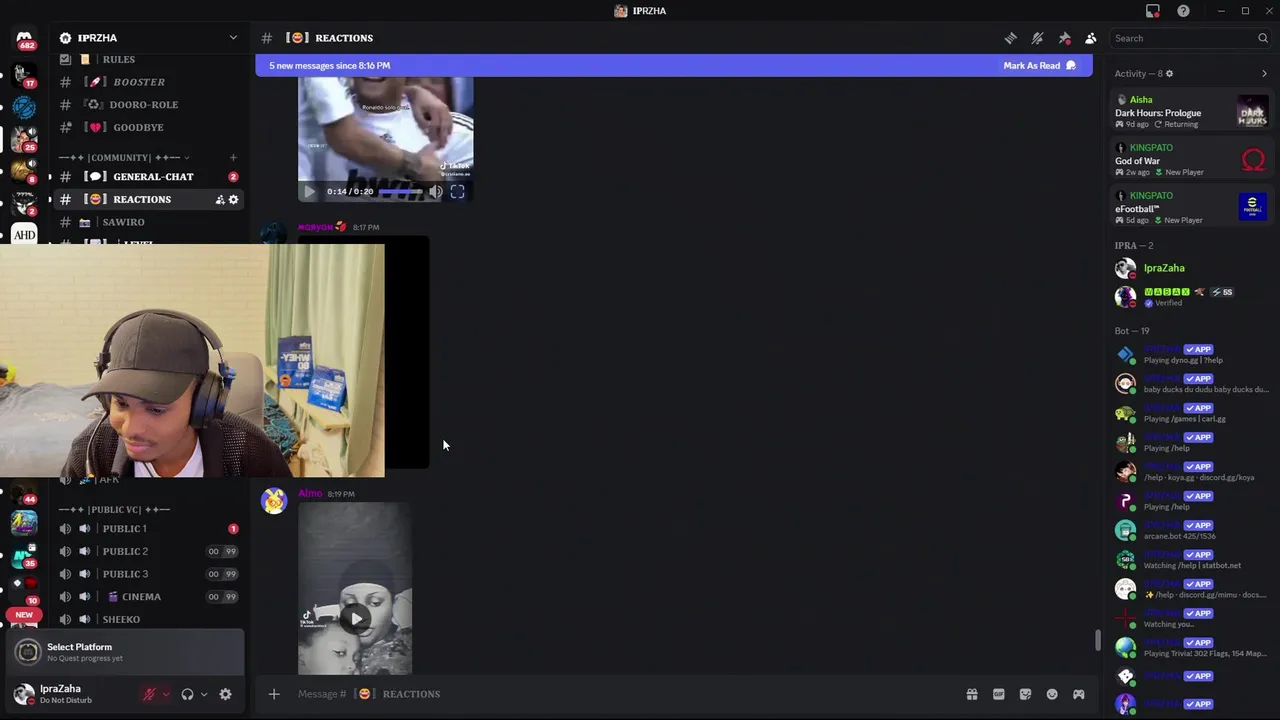Expand the Activity section arrow
The height and width of the screenshot is (720, 1280).
click(1264, 74)
